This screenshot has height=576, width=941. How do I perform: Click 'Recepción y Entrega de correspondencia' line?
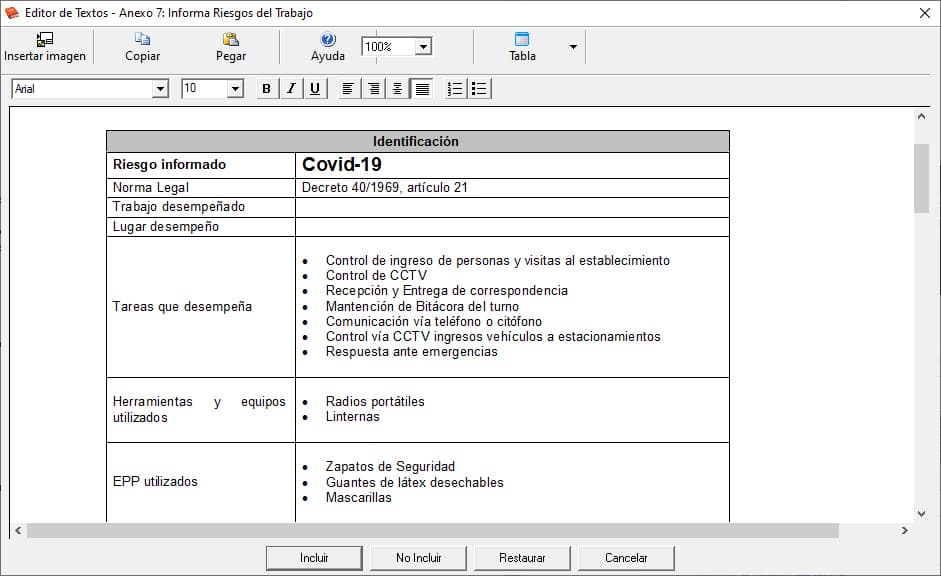point(446,290)
